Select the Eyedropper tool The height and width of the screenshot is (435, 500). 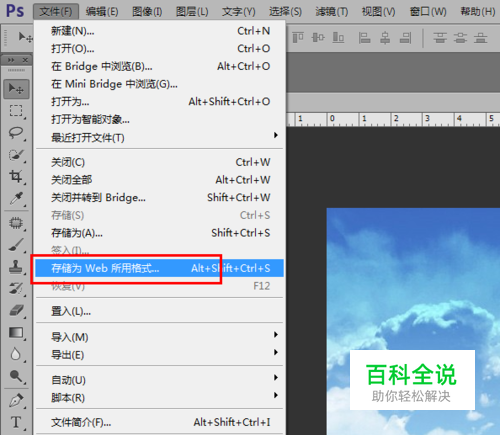[16, 198]
